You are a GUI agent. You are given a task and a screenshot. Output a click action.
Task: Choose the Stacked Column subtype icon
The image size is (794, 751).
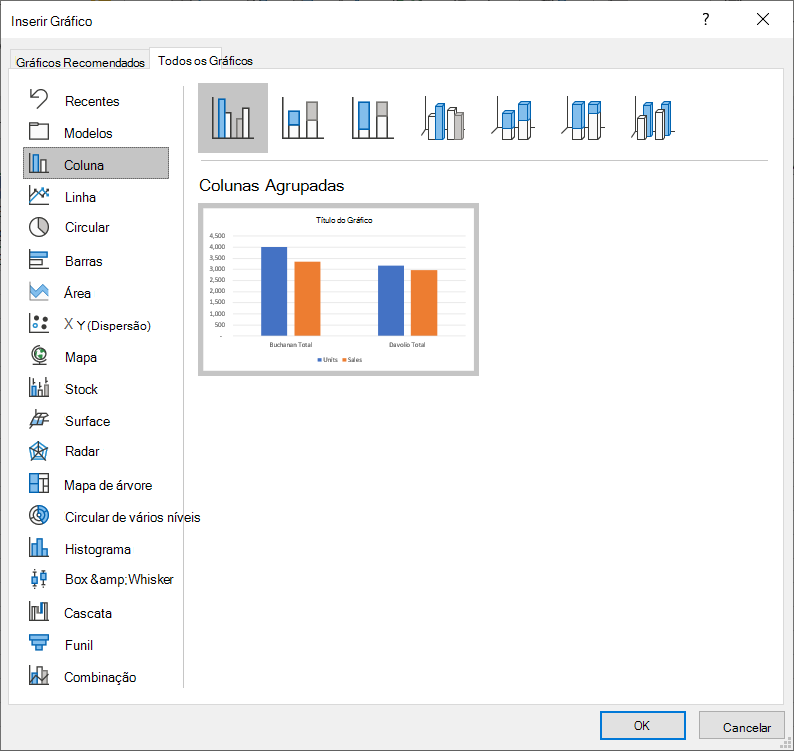point(303,118)
